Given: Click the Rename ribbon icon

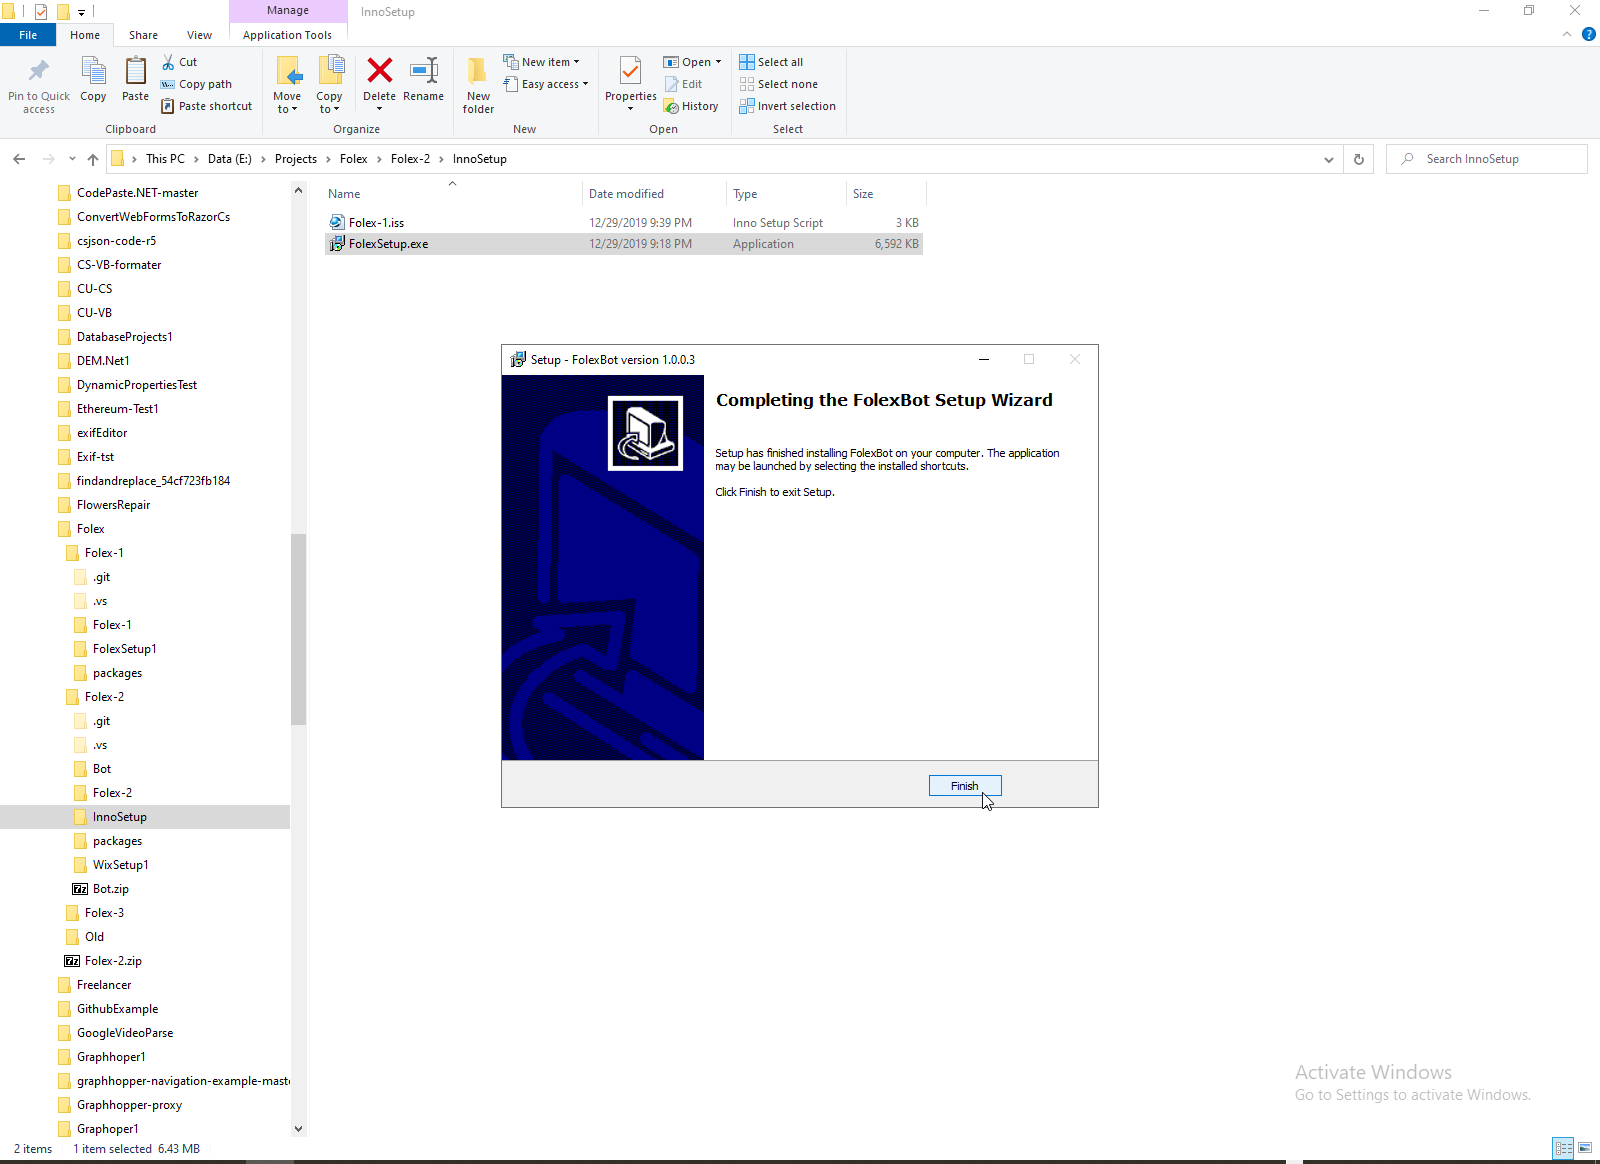Looking at the screenshot, I should point(424,70).
